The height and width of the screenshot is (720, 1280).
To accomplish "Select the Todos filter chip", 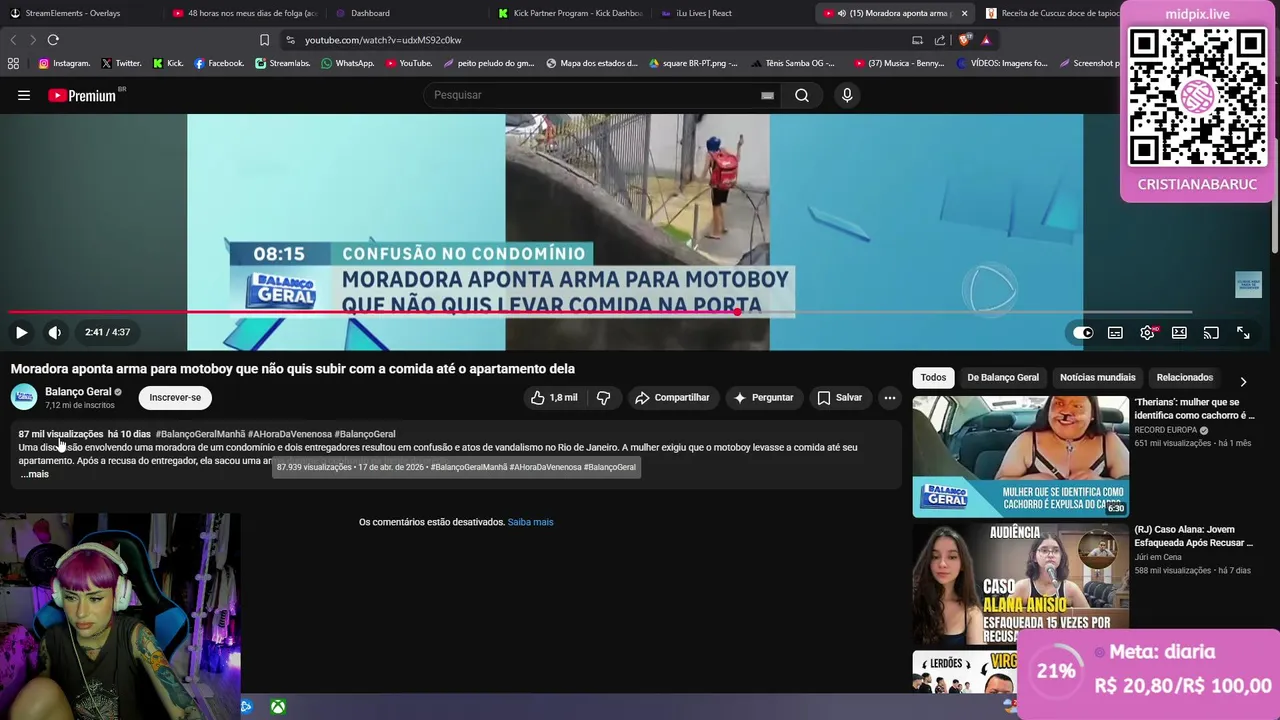I will [x=933, y=378].
